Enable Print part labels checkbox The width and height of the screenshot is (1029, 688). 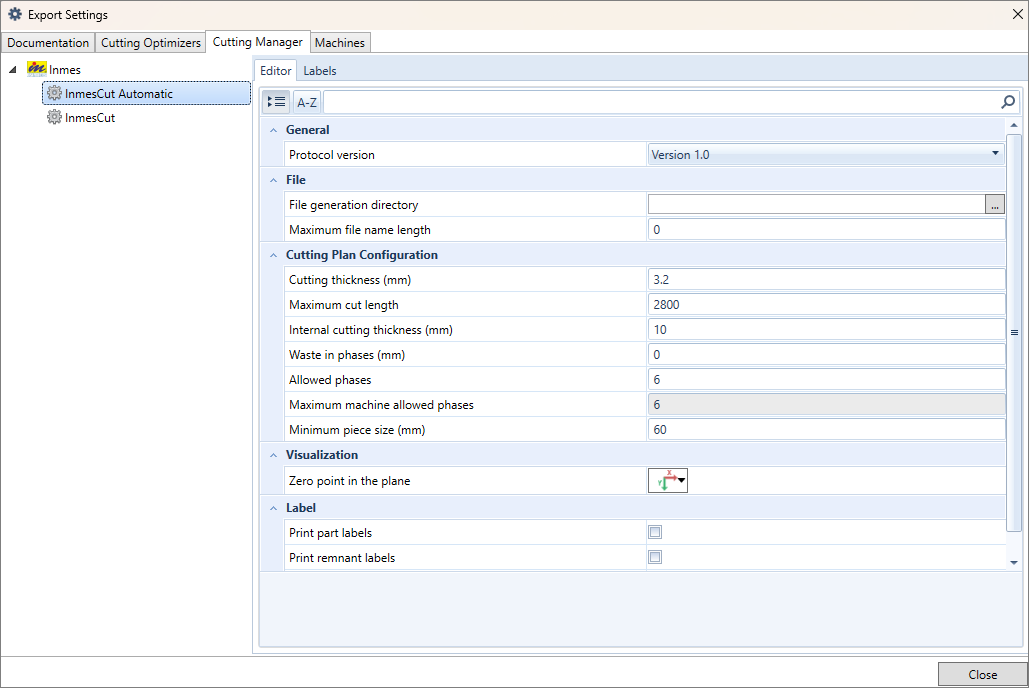[655, 532]
